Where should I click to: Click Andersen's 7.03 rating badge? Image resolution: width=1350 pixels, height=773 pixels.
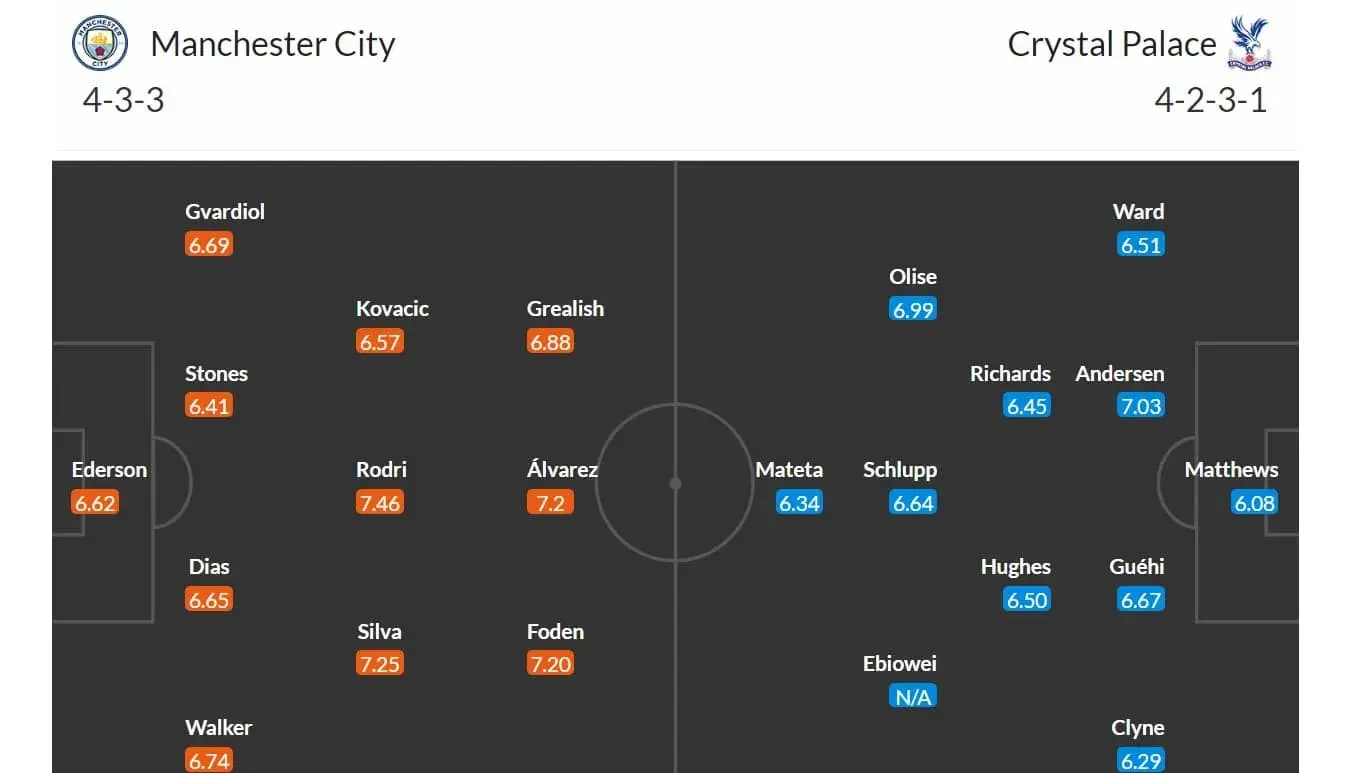(x=1141, y=406)
